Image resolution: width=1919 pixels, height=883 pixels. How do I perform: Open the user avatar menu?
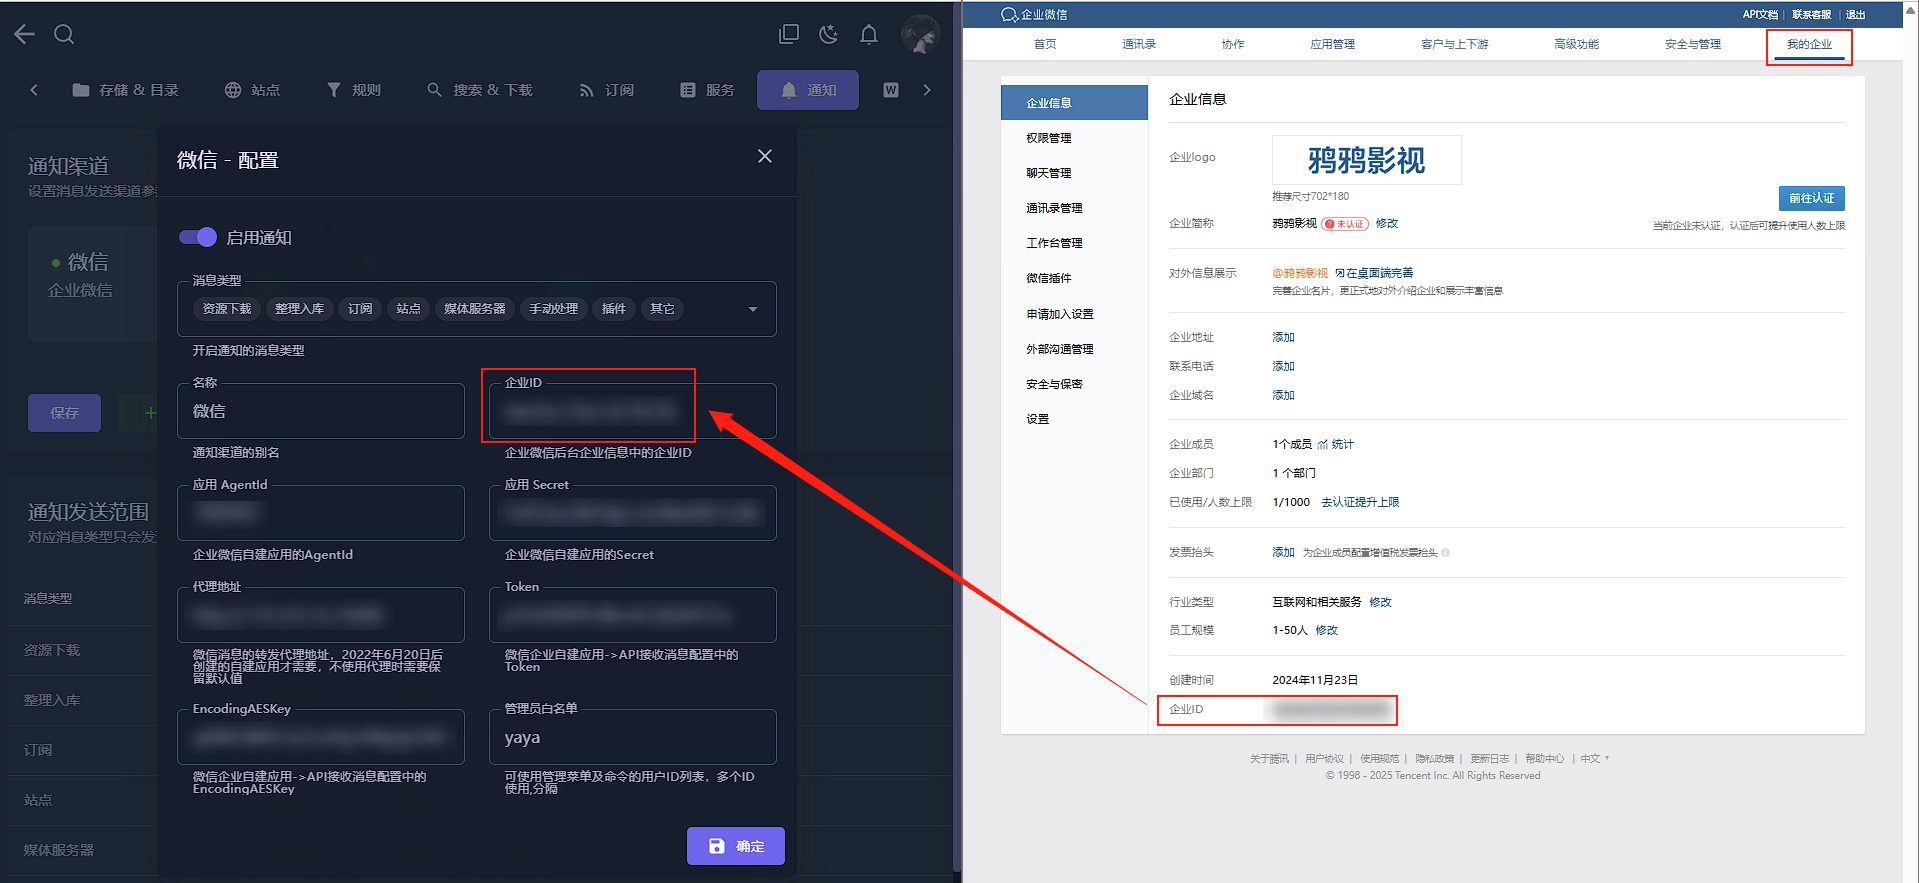920,34
